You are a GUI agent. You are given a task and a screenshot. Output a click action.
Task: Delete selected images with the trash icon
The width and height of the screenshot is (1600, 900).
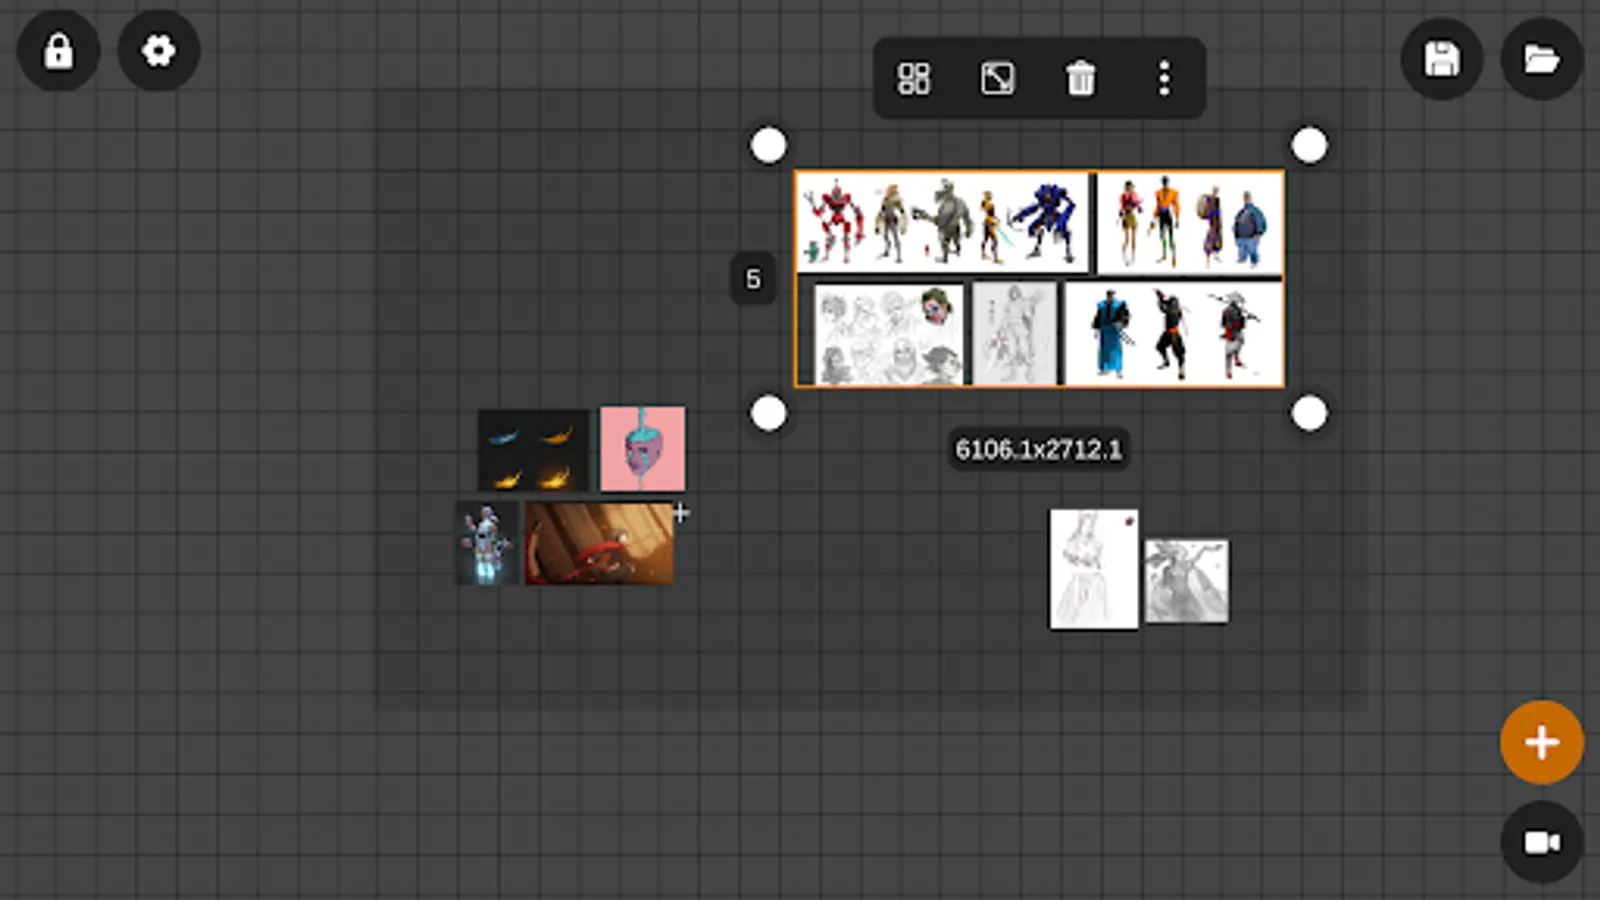(1080, 78)
